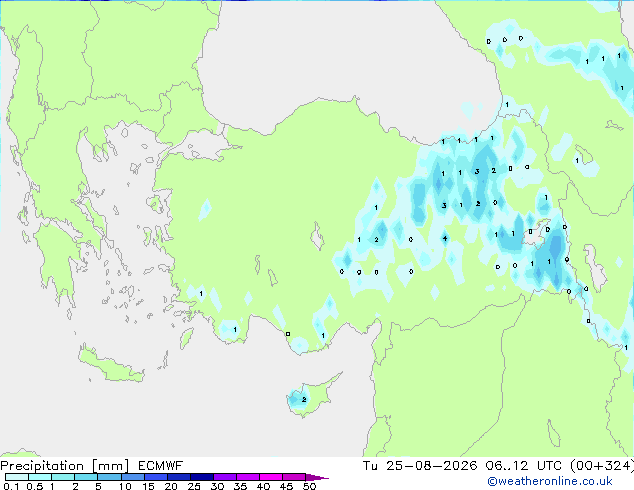634x490 pixels.
Task: Click the ECMWF model label
Action: pyautogui.click(x=160, y=466)
